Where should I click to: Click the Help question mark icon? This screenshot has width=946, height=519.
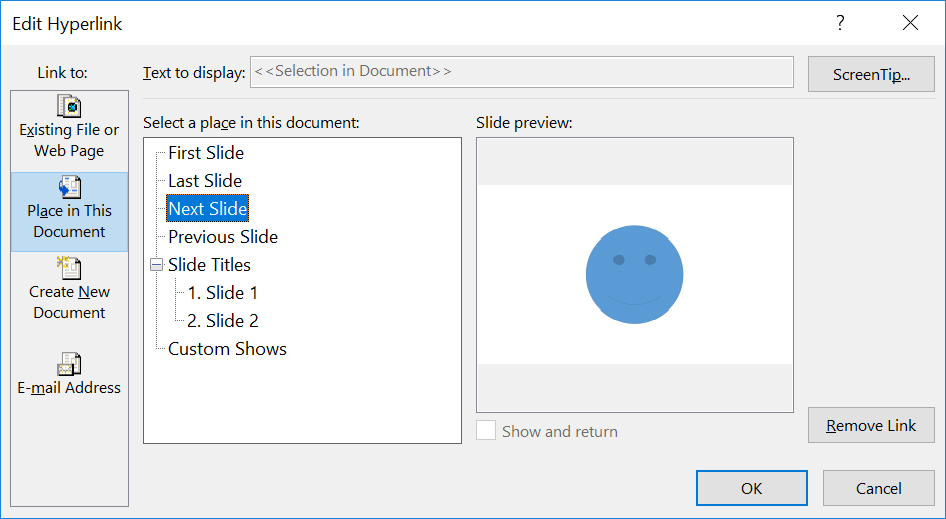pos(840,23)
